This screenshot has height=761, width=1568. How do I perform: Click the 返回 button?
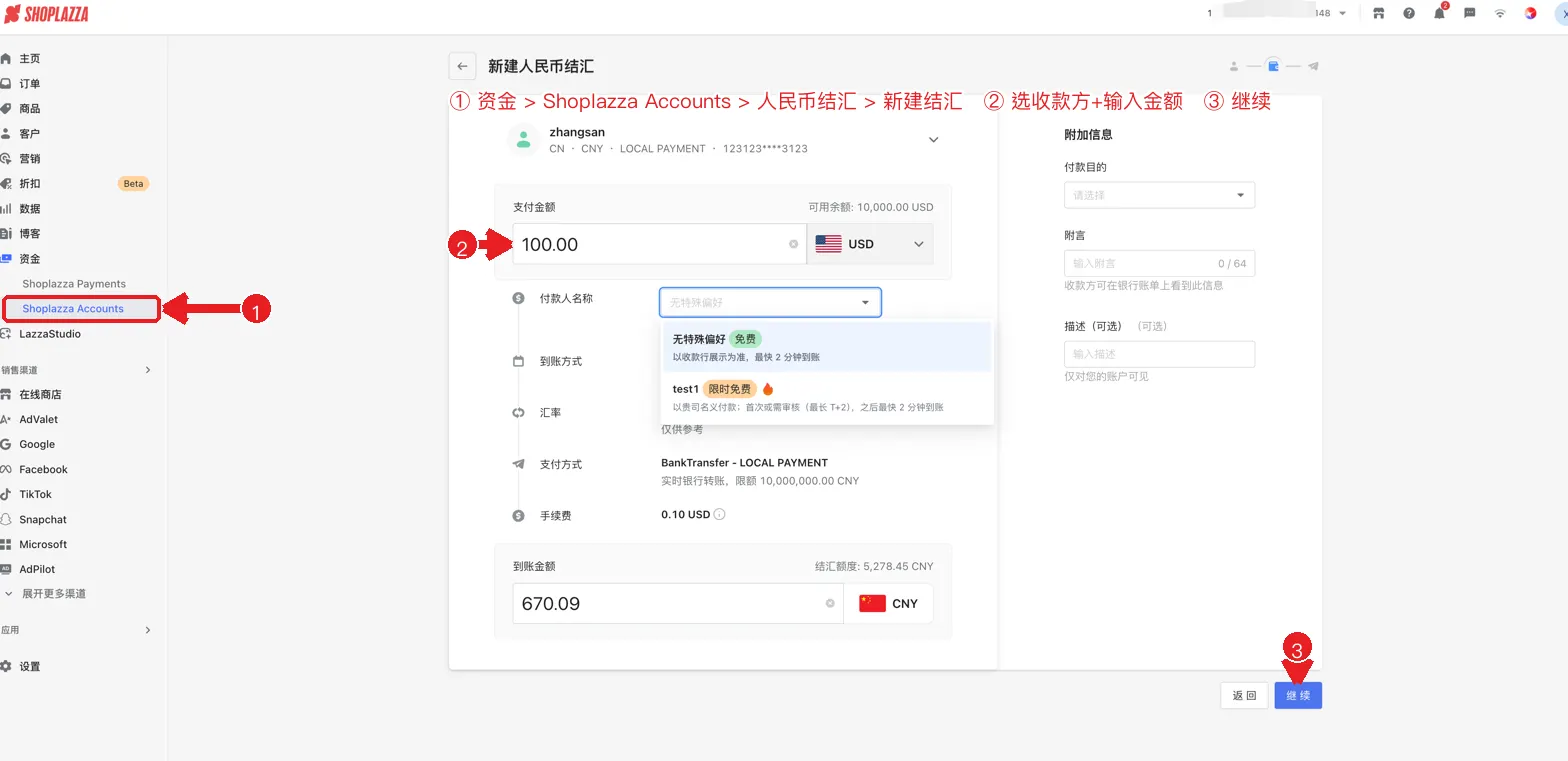(x=1244, y=695)
